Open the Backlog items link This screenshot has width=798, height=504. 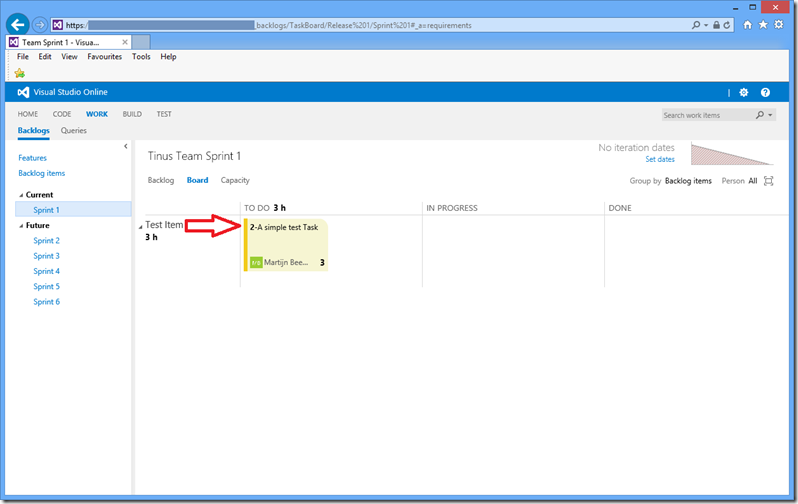click(42, 173)
